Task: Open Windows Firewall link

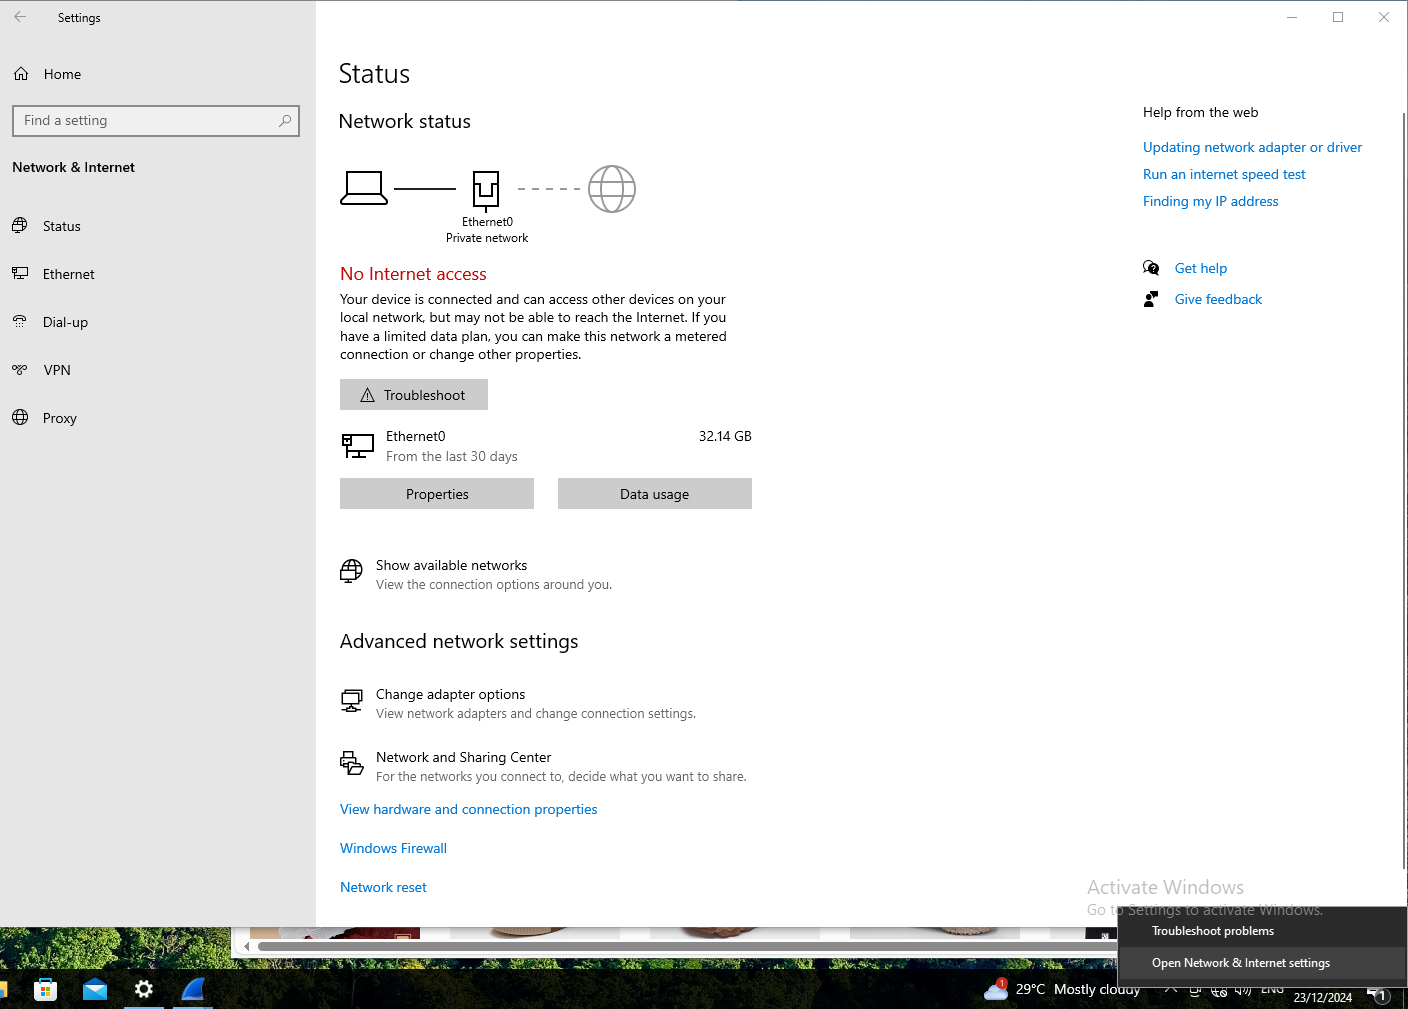Action: 393,848
